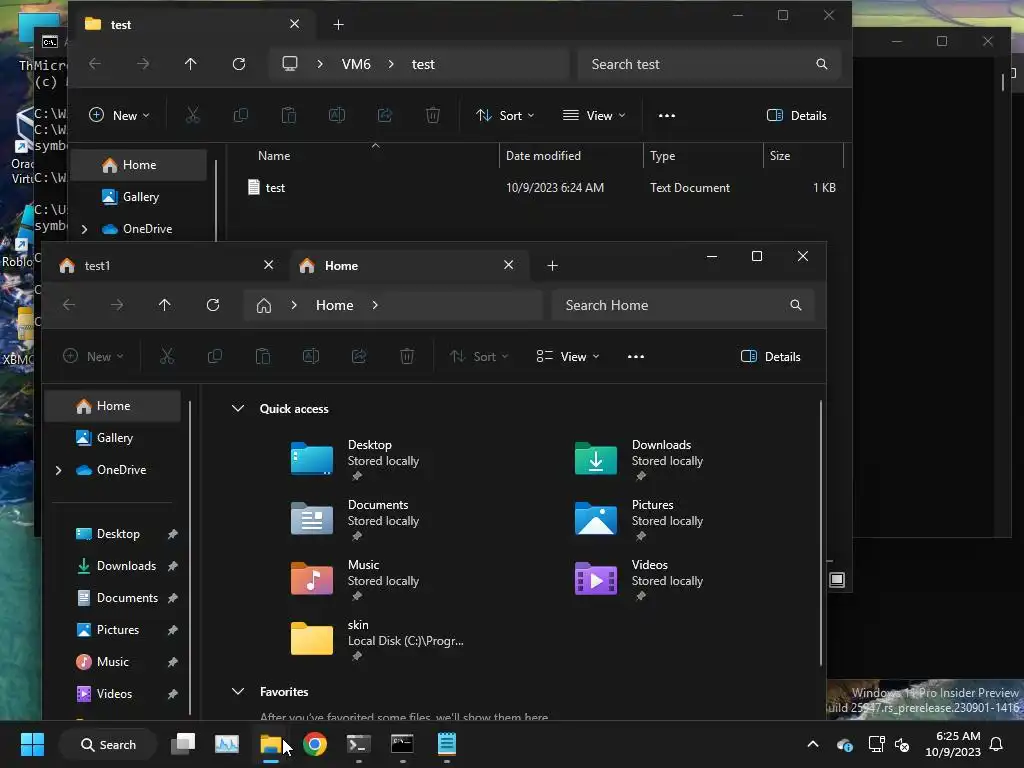Select pinned Downloads in Home window sidebar
This screenshot has height=768, width=1024.
[126, 566]
